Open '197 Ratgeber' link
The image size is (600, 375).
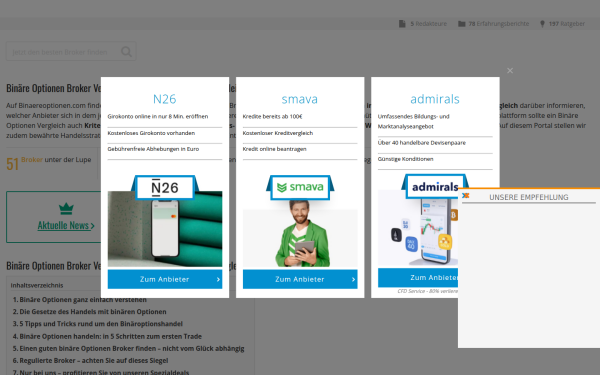567,24
